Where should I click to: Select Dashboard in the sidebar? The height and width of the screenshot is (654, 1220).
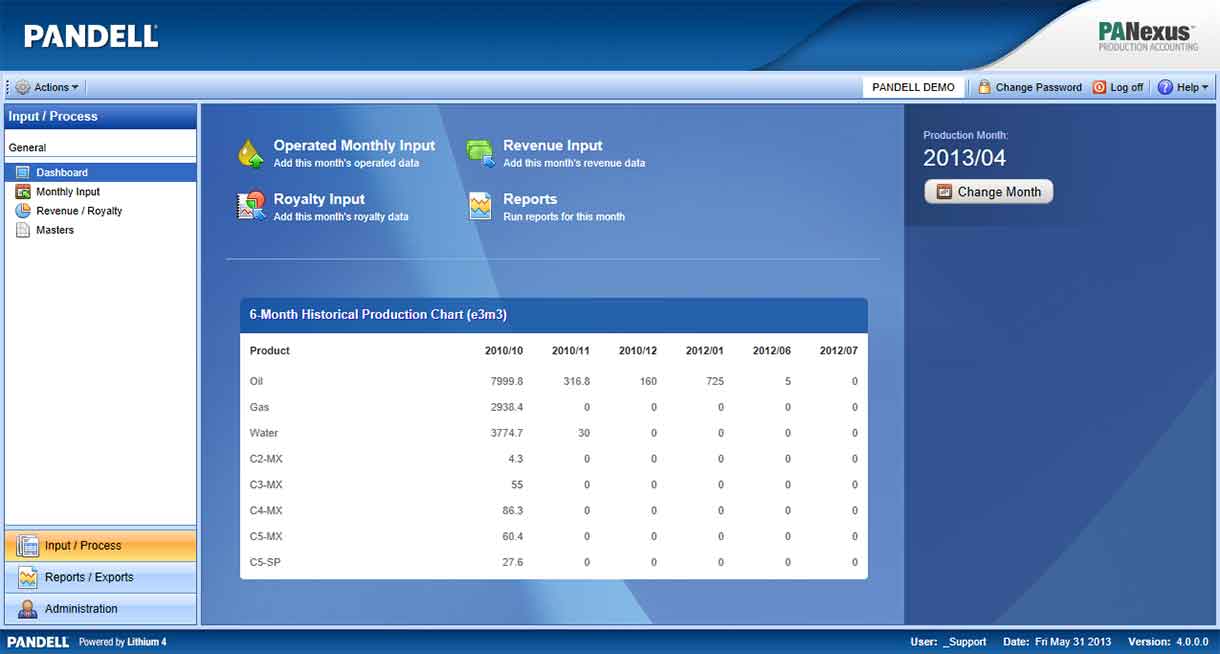pos(100,172)
